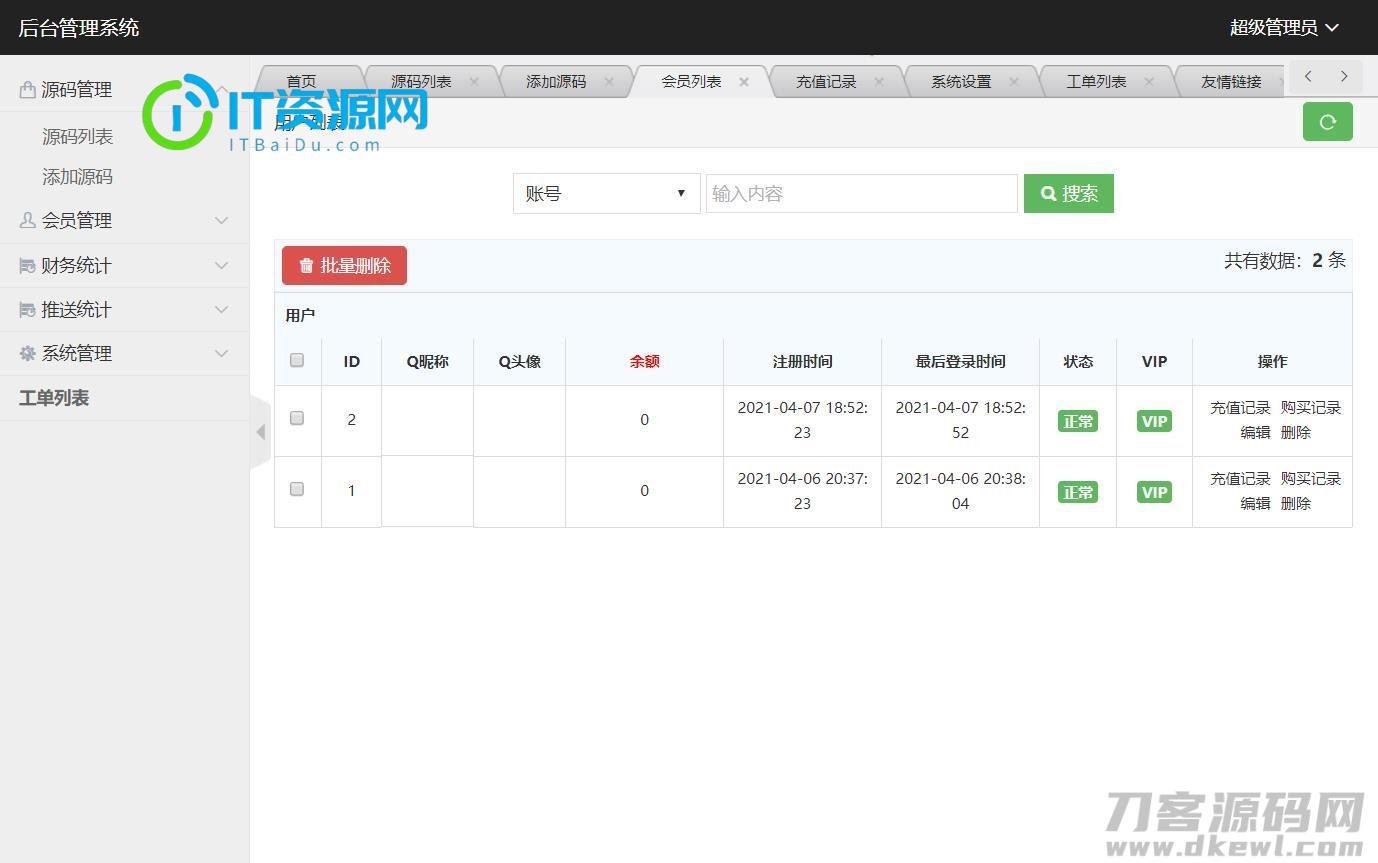1378x863 pixels.
Task: Click 编辑 for user ID 2
Action: pyautogui.click(x=1255, y=433)
